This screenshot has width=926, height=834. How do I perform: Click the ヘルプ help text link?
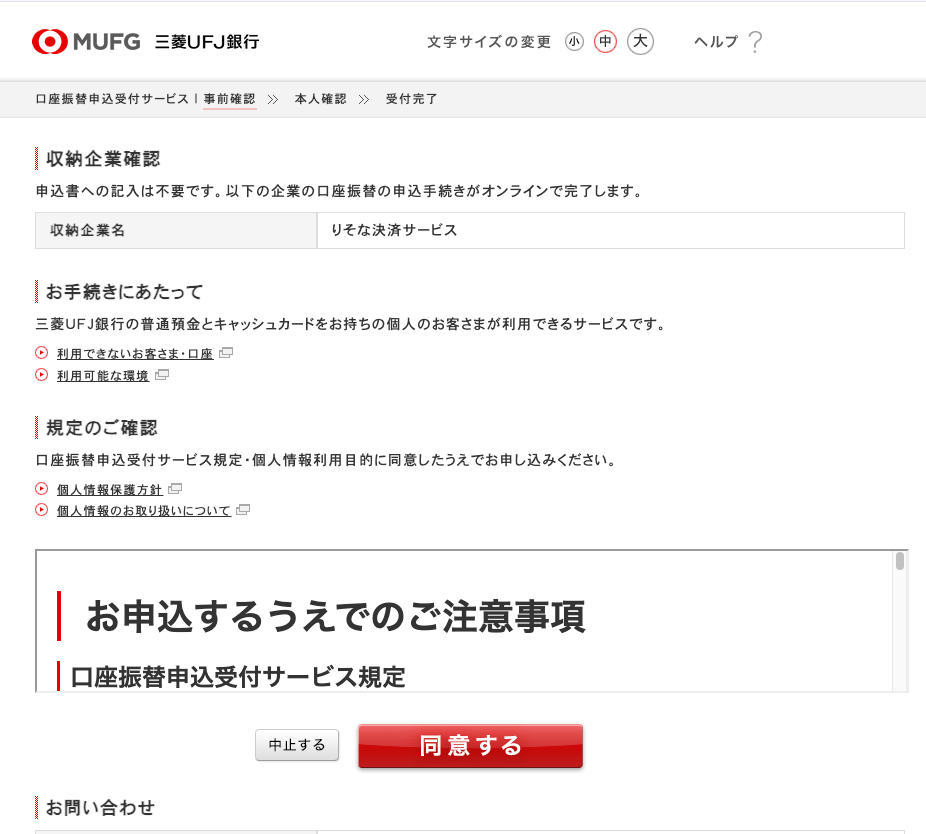pos(715,41)
